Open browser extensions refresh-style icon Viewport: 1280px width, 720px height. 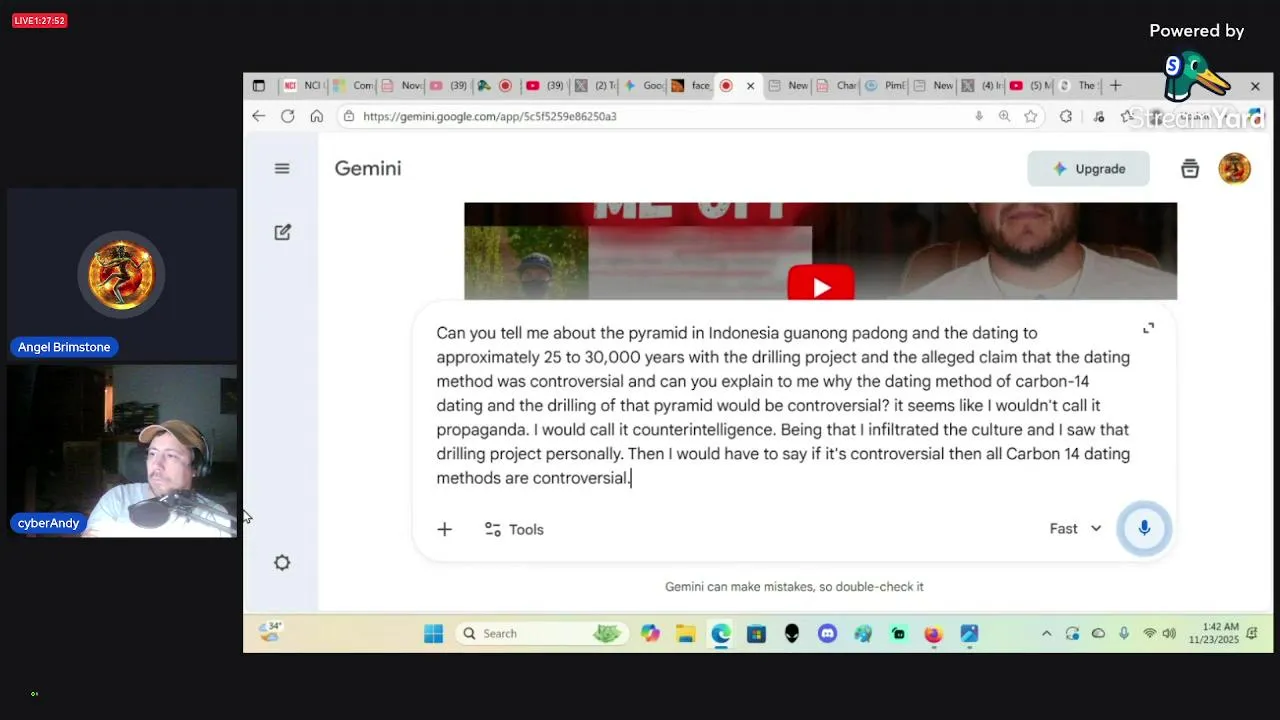tap(1066, 116)
